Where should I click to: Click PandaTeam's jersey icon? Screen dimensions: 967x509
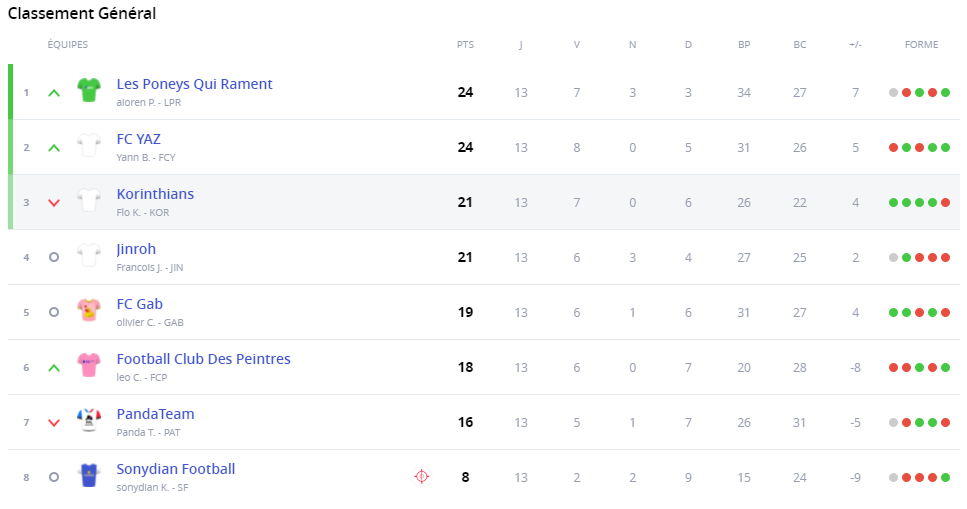(89, 421)
